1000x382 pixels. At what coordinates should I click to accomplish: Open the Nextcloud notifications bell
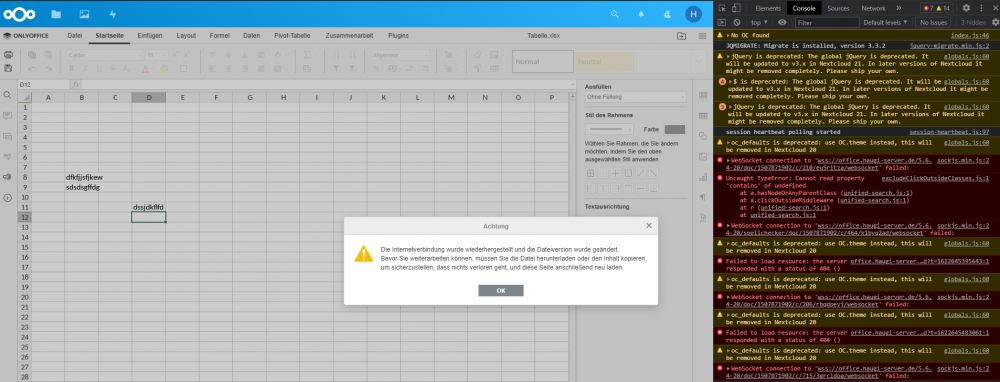tap(641, 13)
